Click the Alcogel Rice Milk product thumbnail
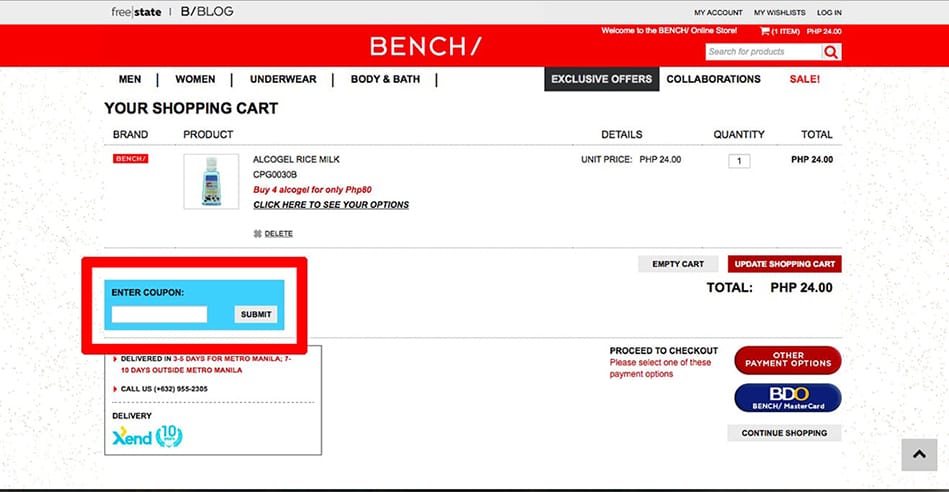The width and height of the screenshot is (949, 492). pos(211,182)
